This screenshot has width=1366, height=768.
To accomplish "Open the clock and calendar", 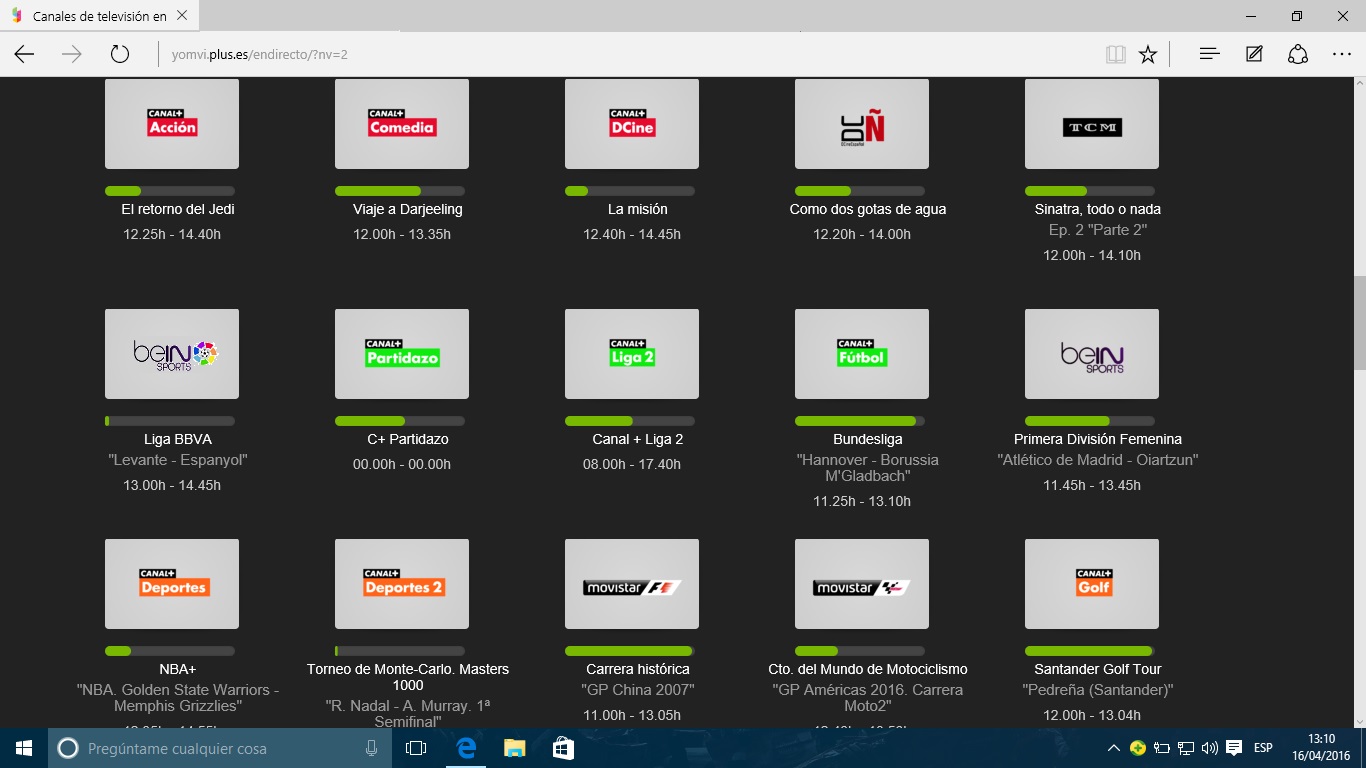I will tap(1321, 748).
